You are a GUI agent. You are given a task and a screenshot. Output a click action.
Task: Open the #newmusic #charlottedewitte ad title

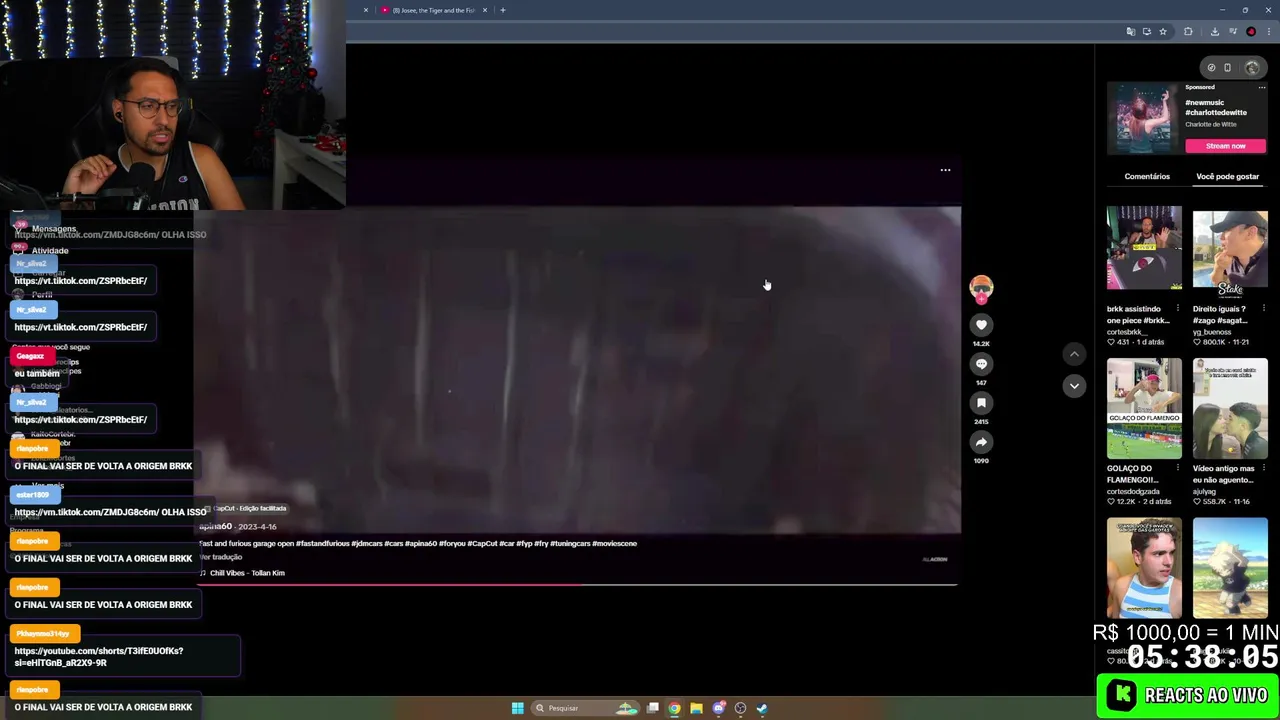(x=1216, y=107)
